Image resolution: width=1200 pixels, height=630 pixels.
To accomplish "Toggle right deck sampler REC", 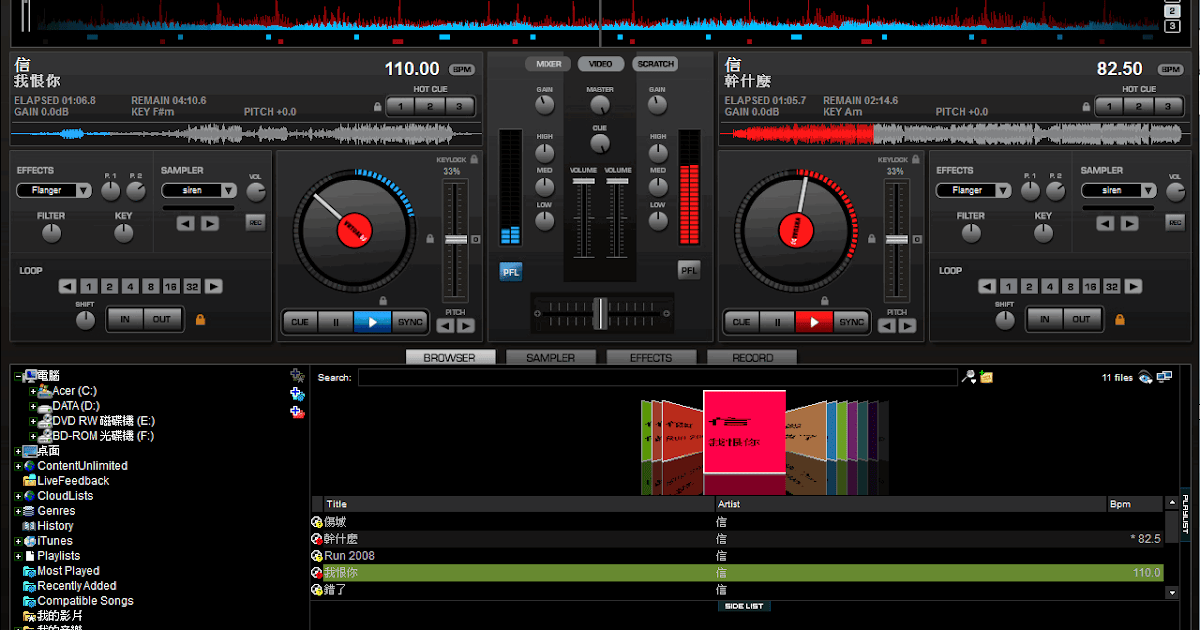I will pyautogui.click(x=1175, y=223).
